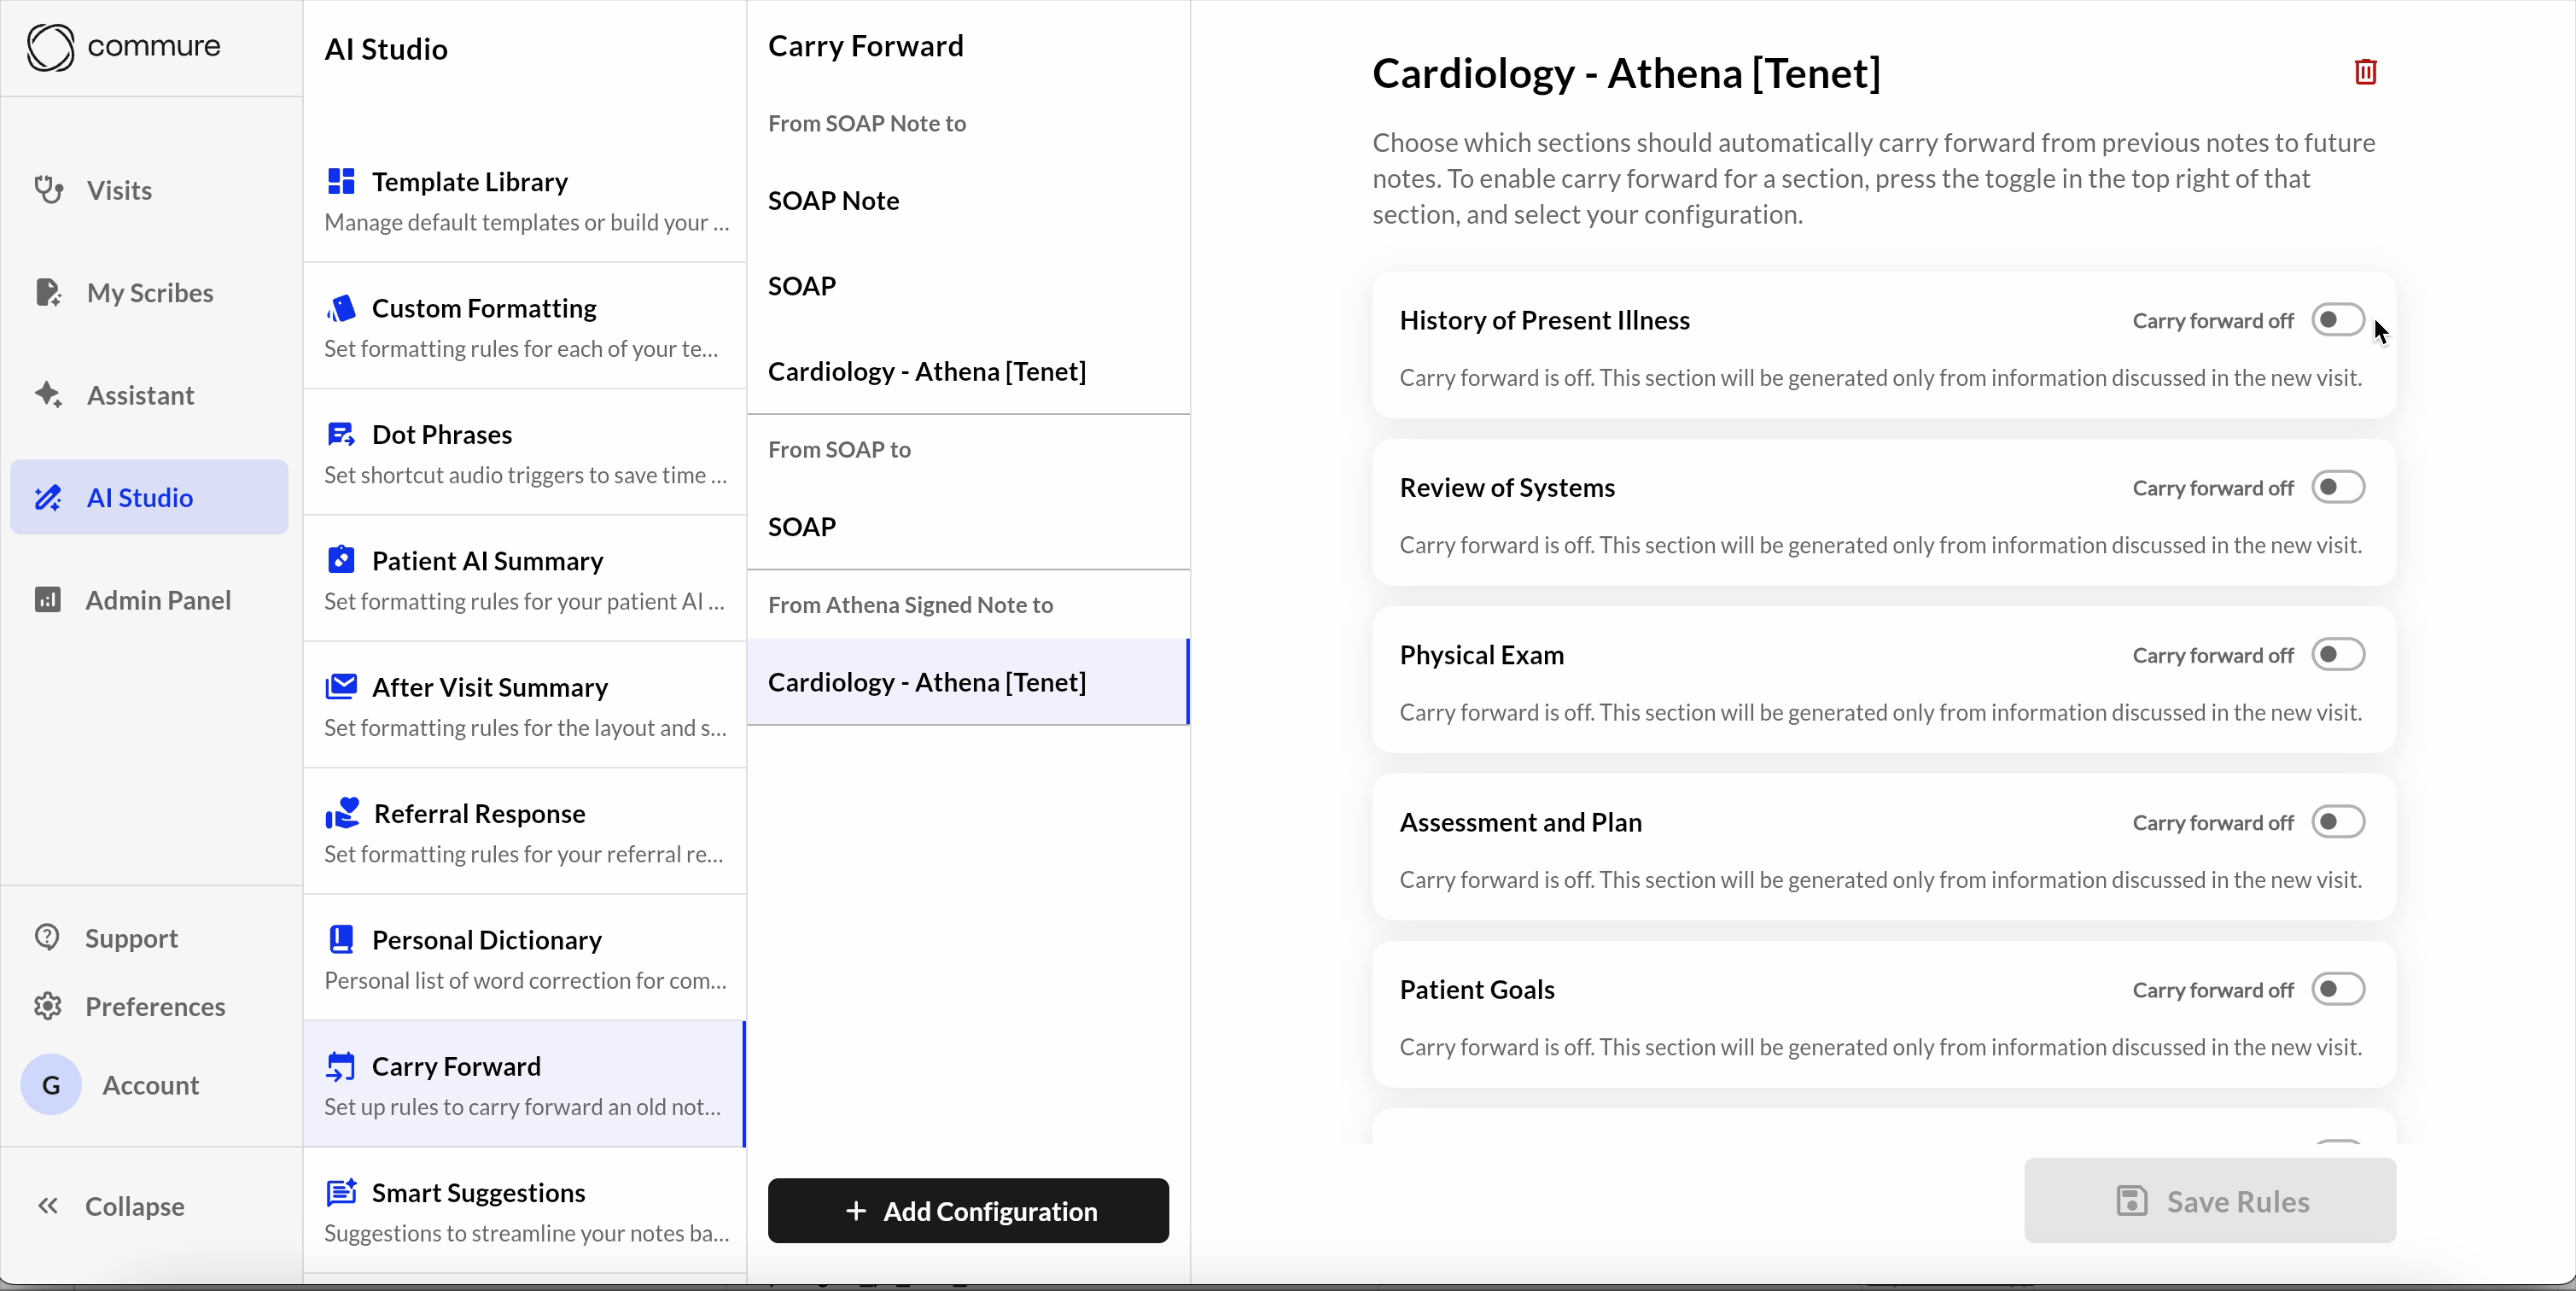This screenshot has height=1291, width=2576.
Task: Turn on Physical Exam carry forward
Action: 2337,654
